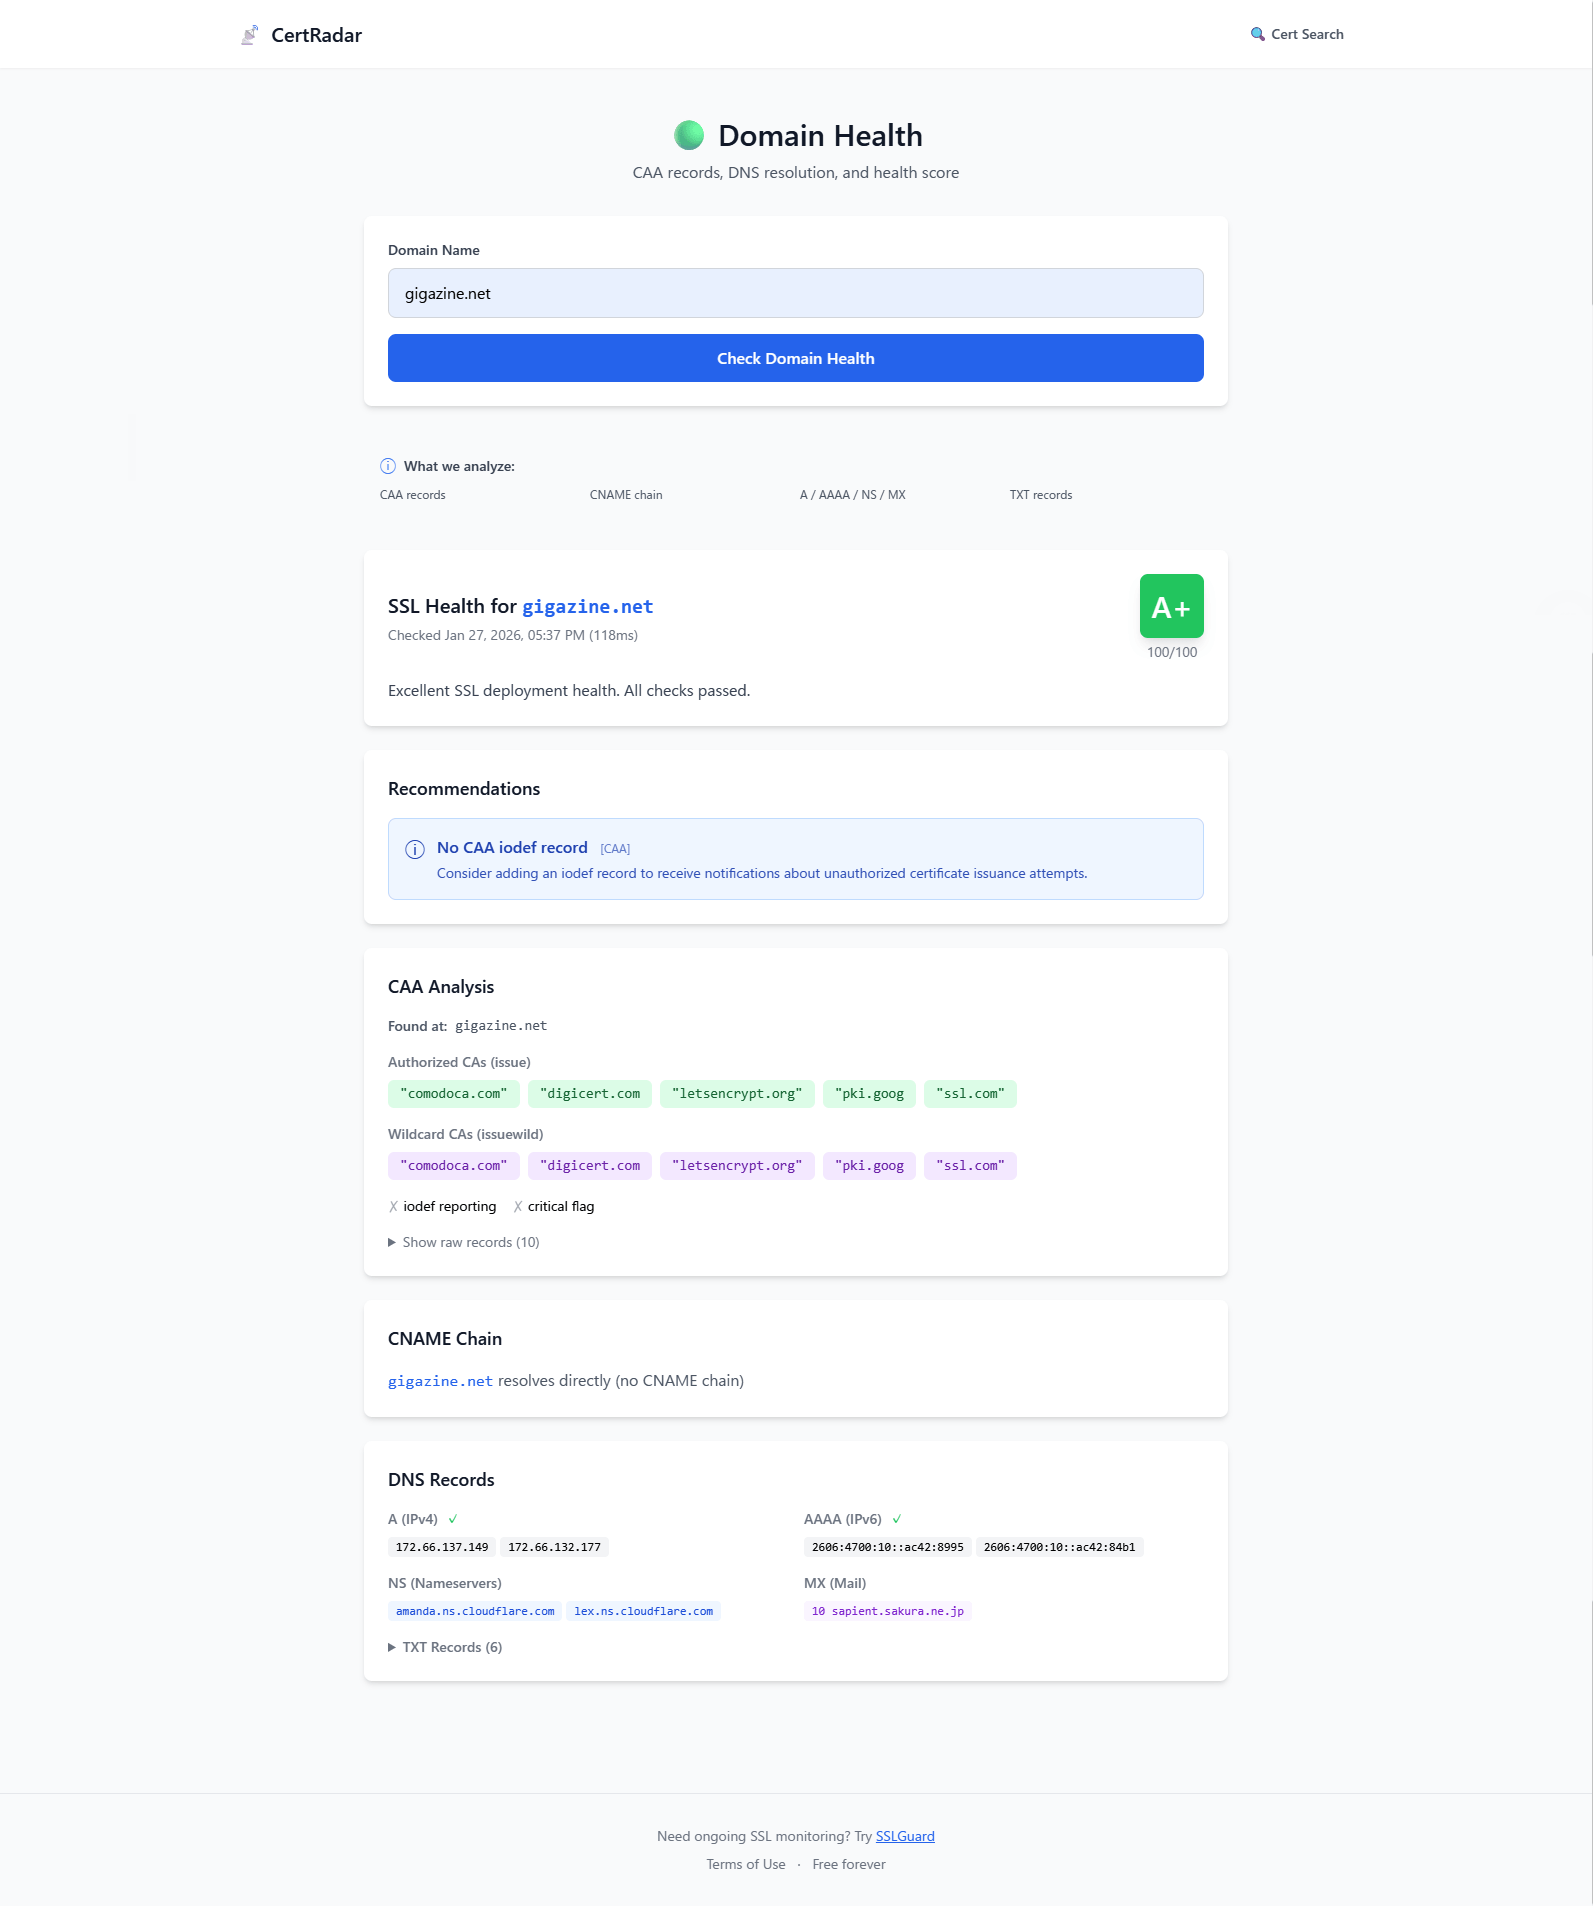Open Terms of Use footer link
1593x1906 pixels.
pos(745,1864)
